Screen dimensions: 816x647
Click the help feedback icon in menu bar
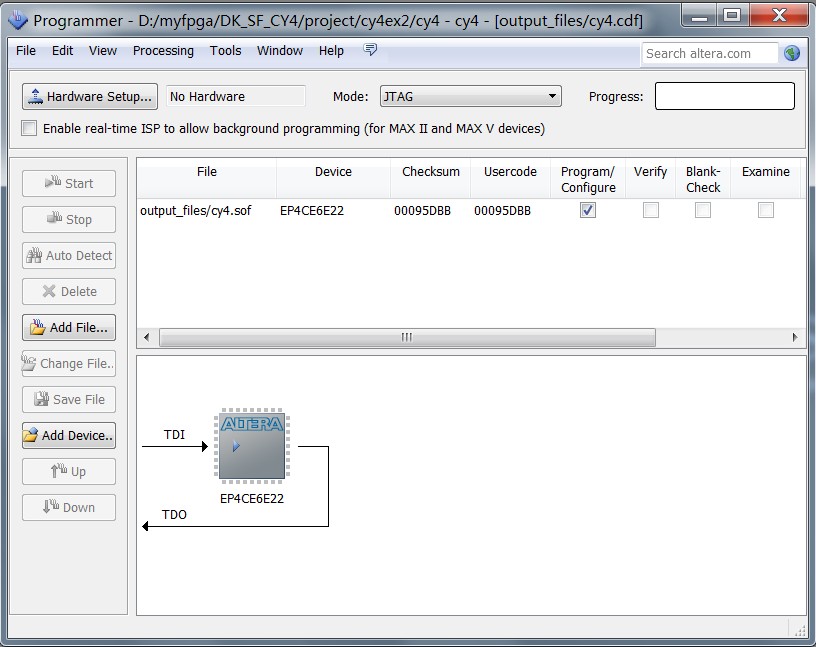tap(370, 50)
